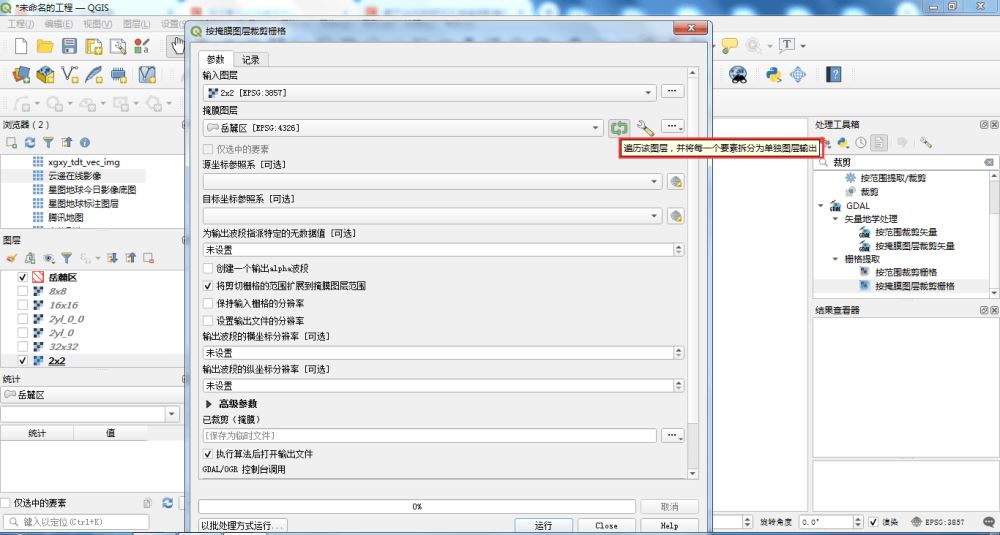Click the 运行 button

tap(543, 525)
